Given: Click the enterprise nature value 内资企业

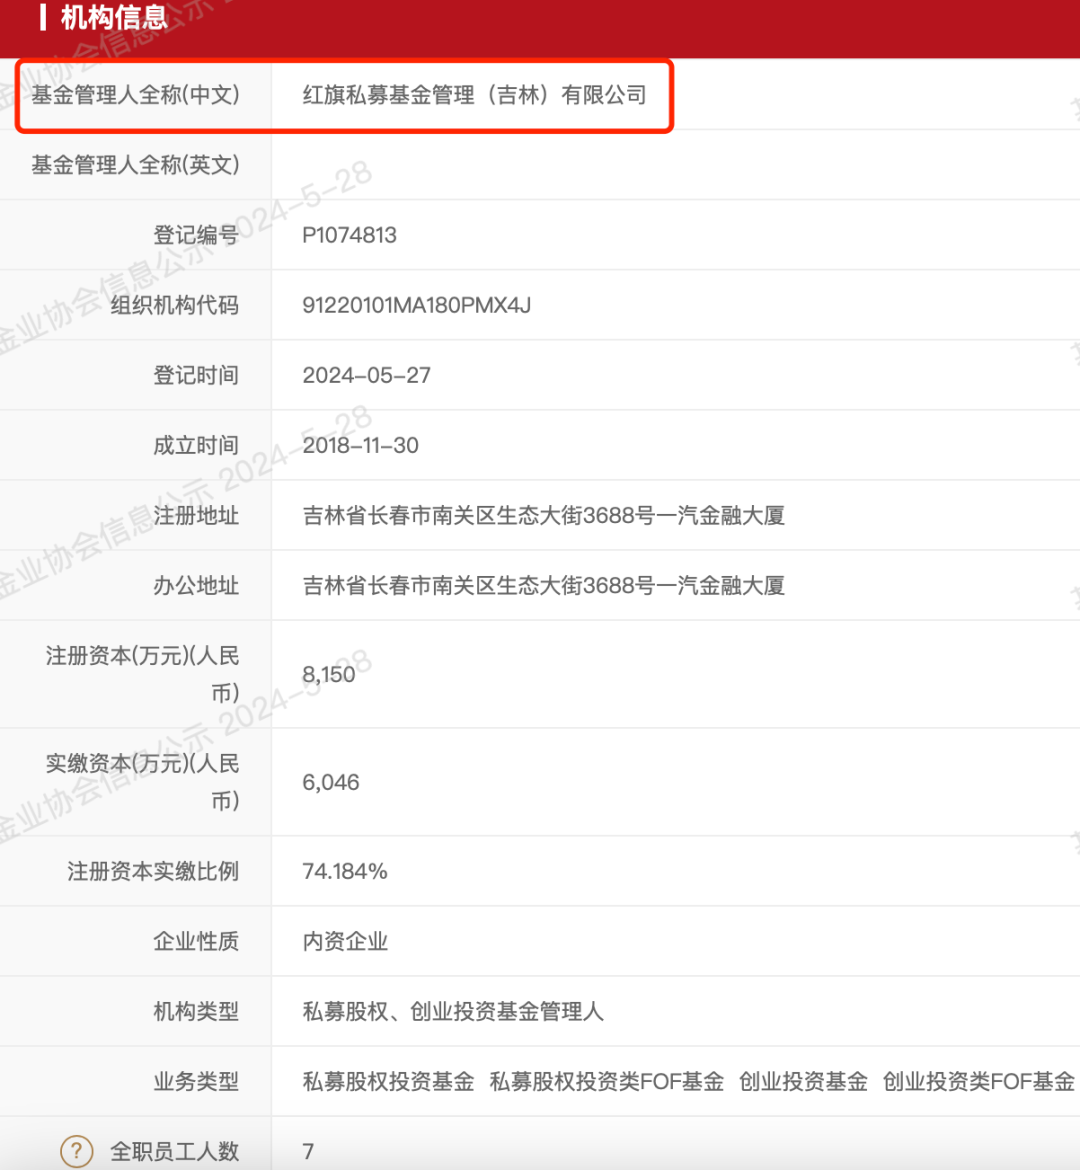Looking at the screenshot, I should point(345,941).
